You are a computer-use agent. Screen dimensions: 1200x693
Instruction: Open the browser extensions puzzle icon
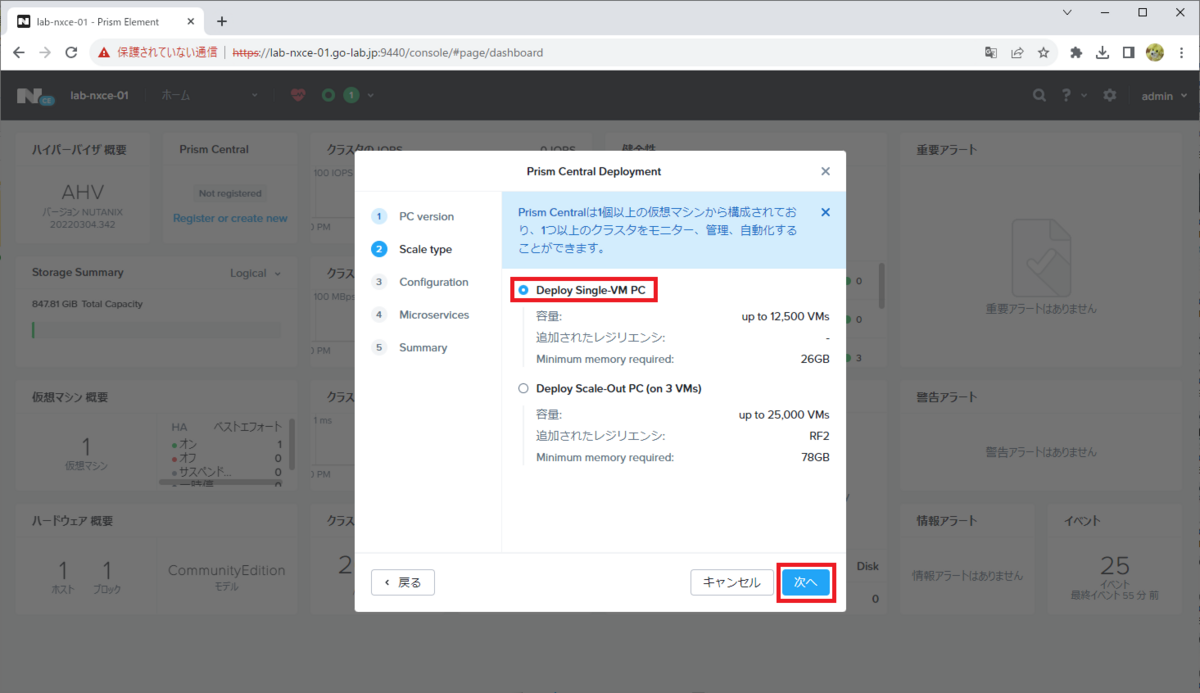click(x=1076, y=52)
